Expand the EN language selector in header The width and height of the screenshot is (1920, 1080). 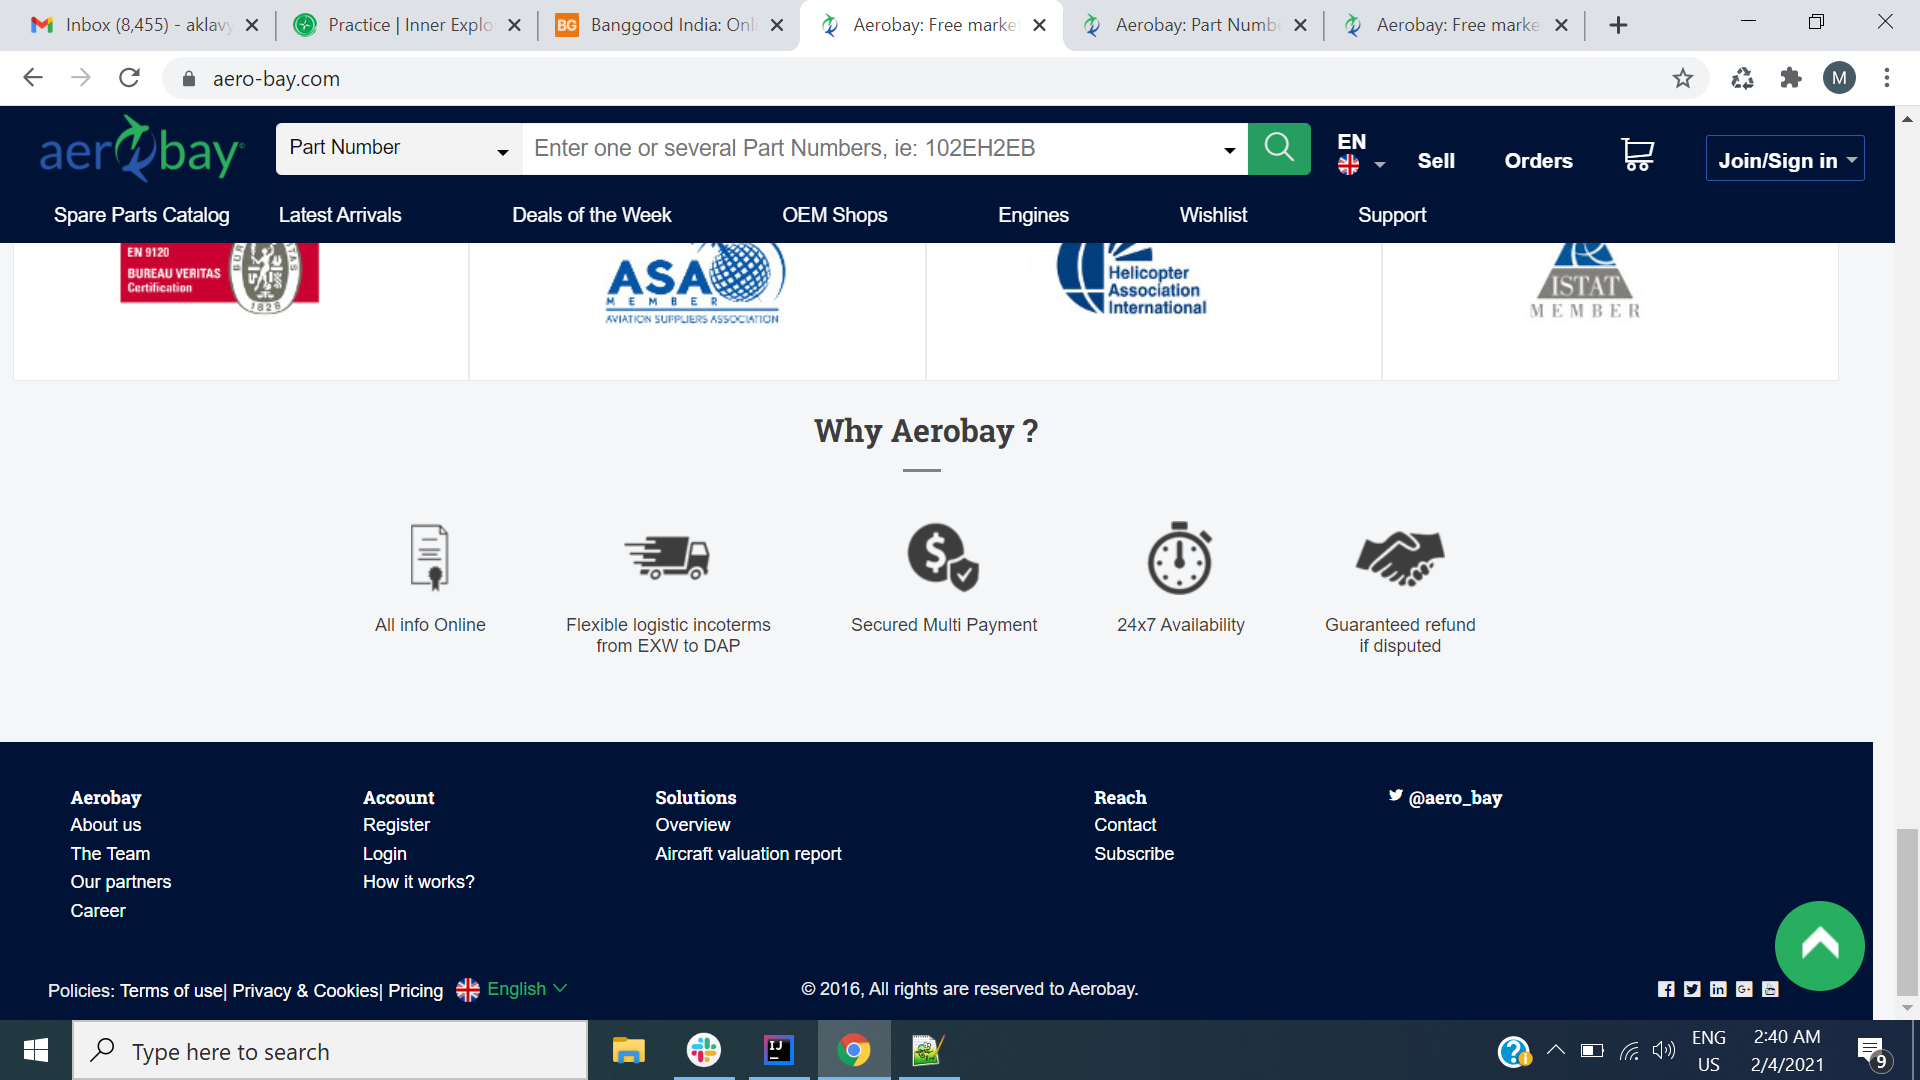click(1360, 153)
